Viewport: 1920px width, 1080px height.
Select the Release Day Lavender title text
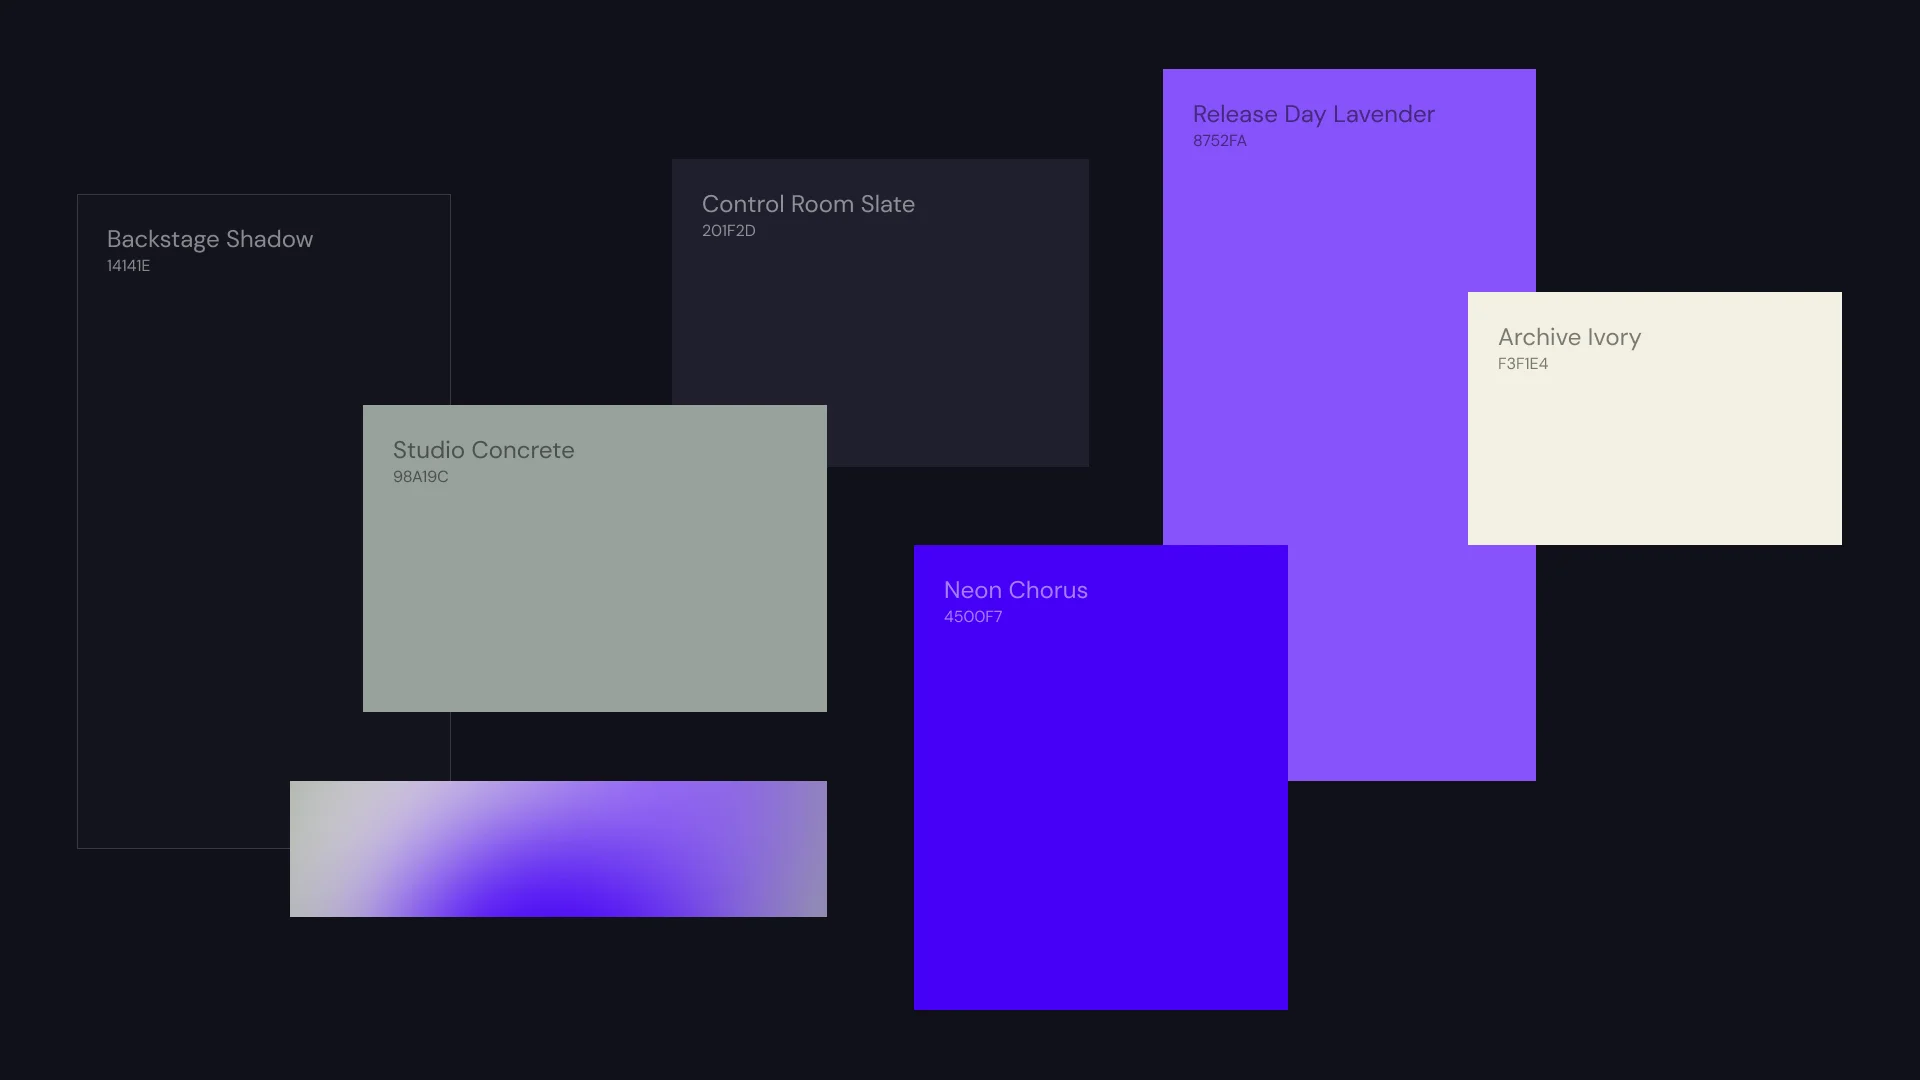pyautogui.click(x=1314, y=114)
